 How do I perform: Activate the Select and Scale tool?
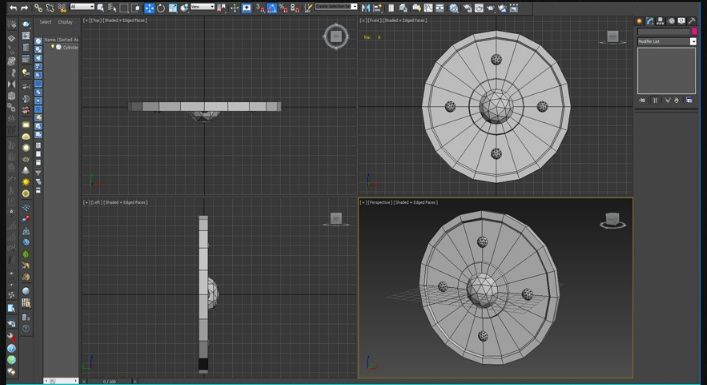pyautogui.click(x=173, y=8)
